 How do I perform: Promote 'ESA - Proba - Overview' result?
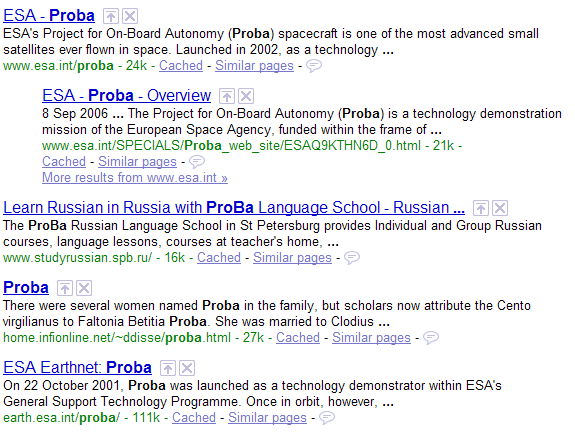[227, 96]
